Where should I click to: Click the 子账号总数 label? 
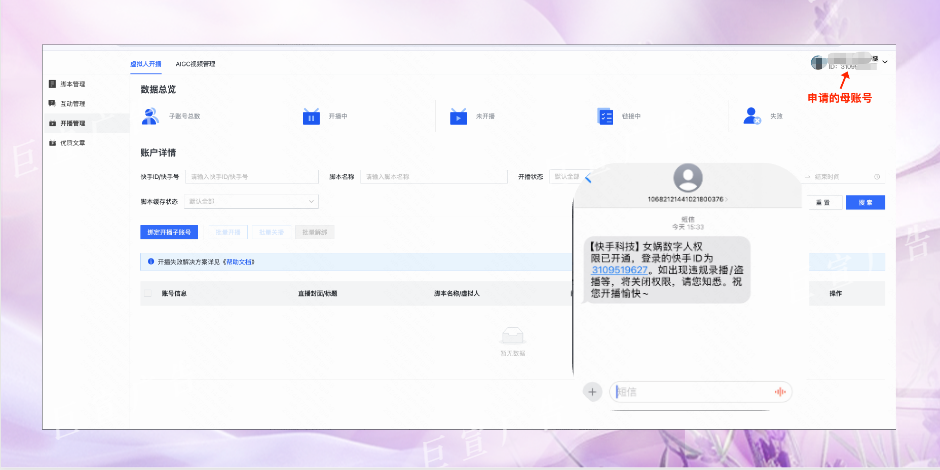pos(185,116)
